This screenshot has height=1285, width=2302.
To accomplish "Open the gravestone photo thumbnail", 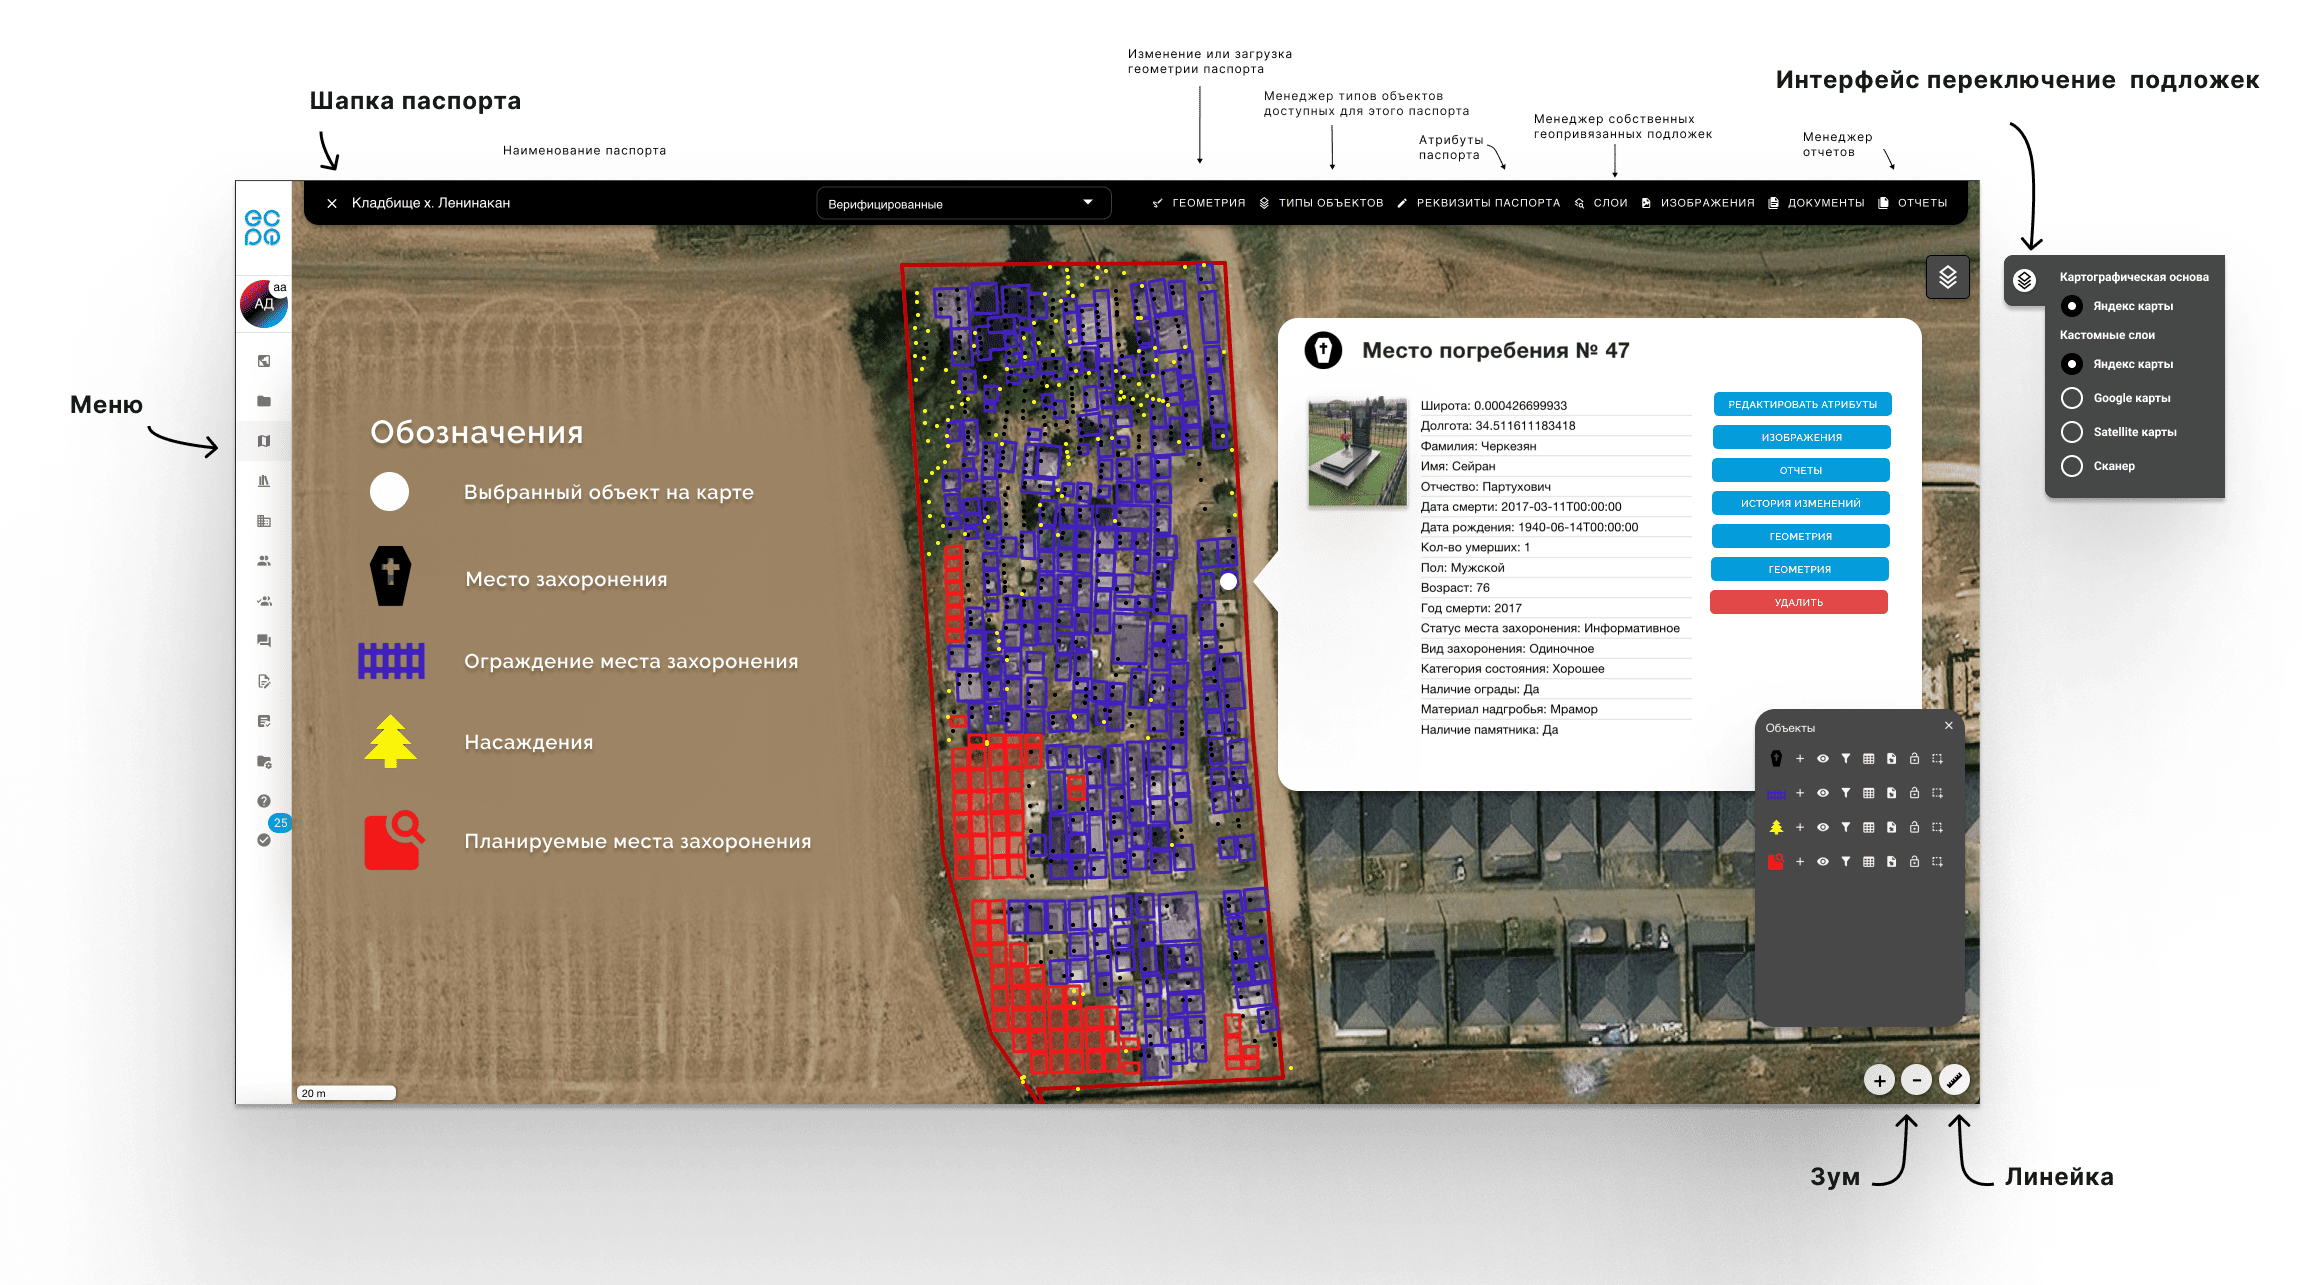I will click(1357, 452).
